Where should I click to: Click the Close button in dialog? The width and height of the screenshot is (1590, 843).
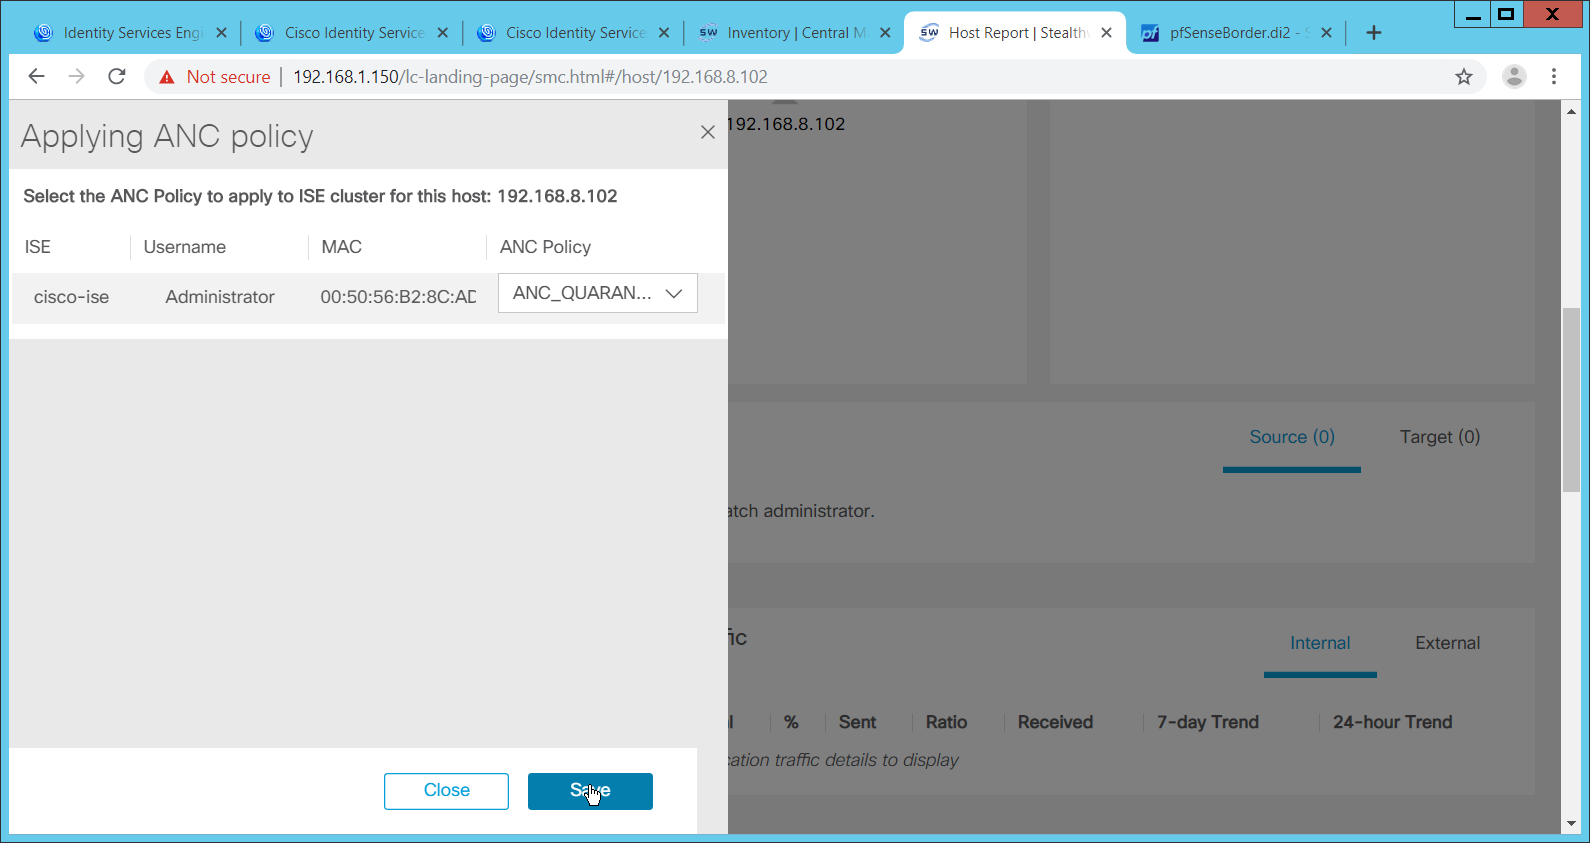coord(446,791)
